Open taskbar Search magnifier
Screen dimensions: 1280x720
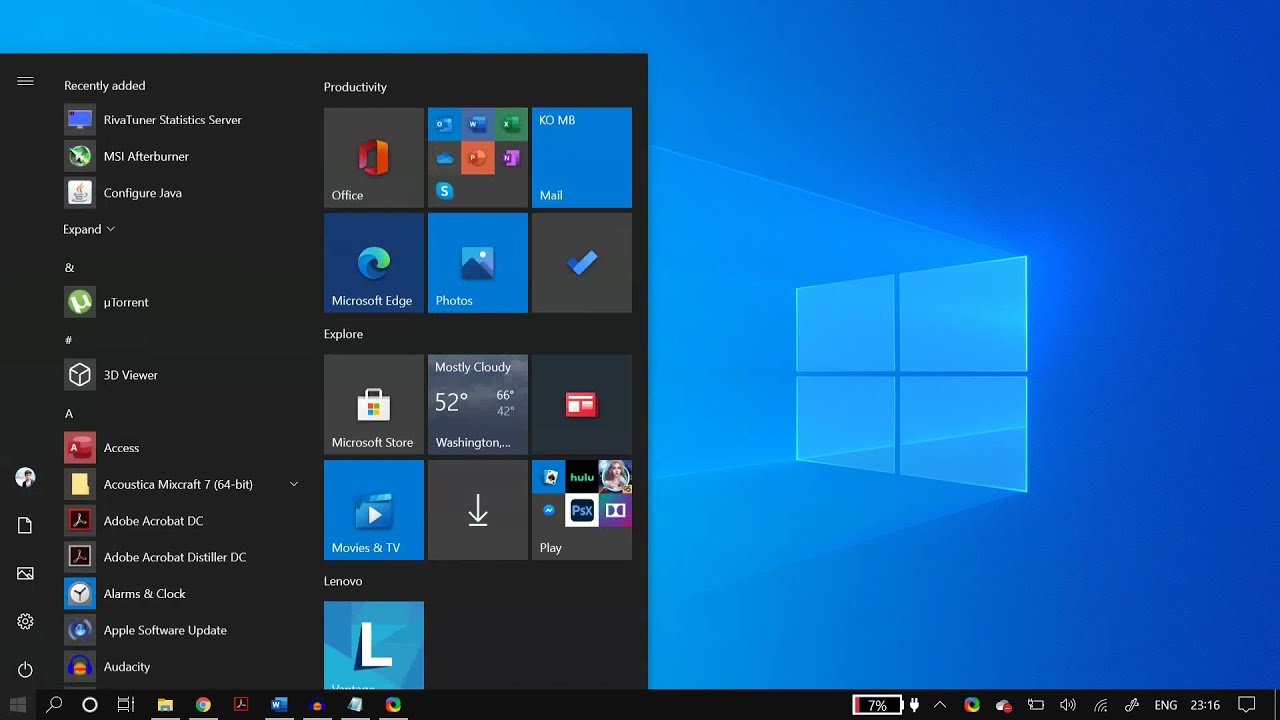pos(55,705)
